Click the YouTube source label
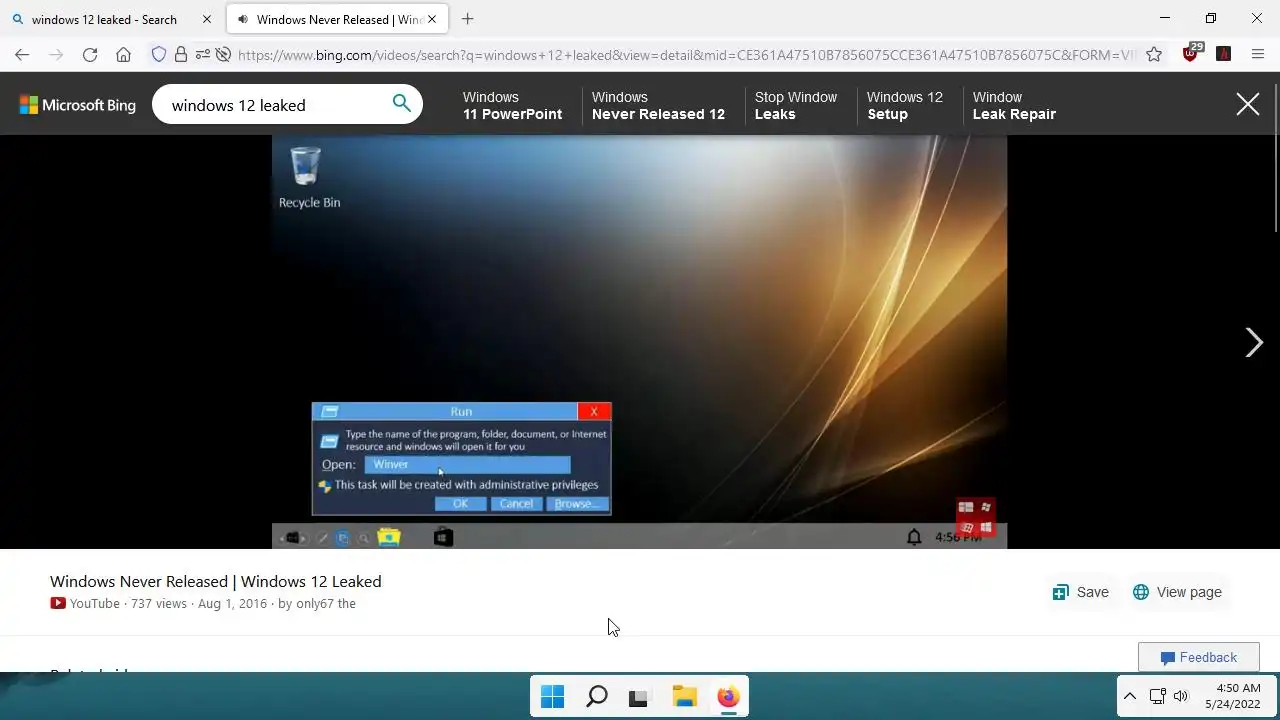Screen dimensions: 1280x720 [x=85, y=603]
